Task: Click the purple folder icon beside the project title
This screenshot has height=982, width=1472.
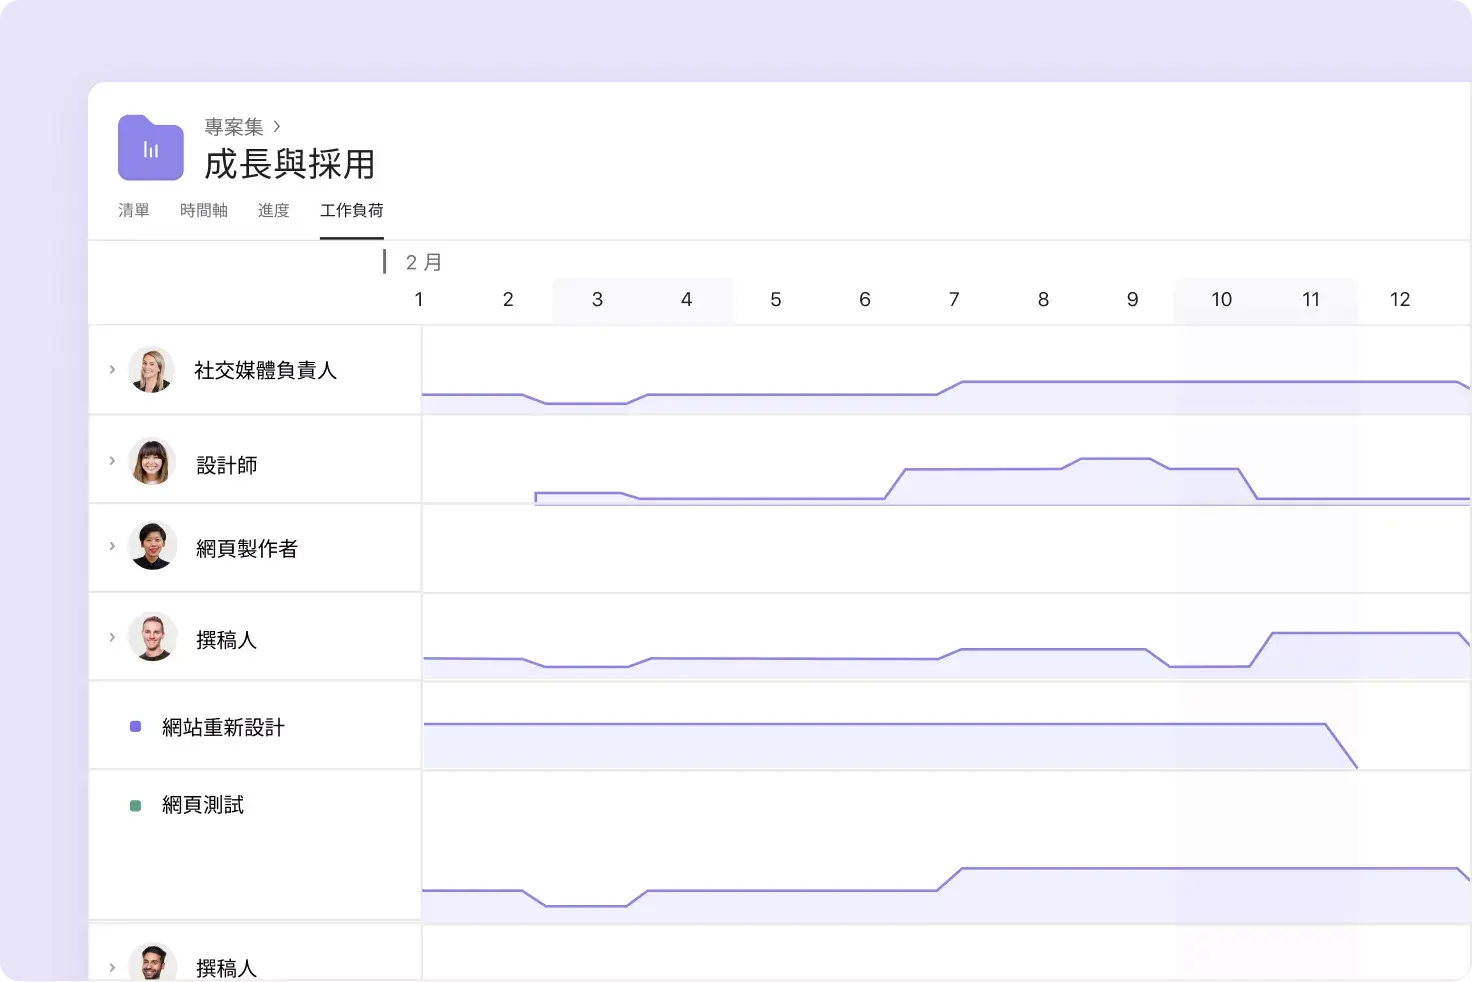Action: pos(150,147)
